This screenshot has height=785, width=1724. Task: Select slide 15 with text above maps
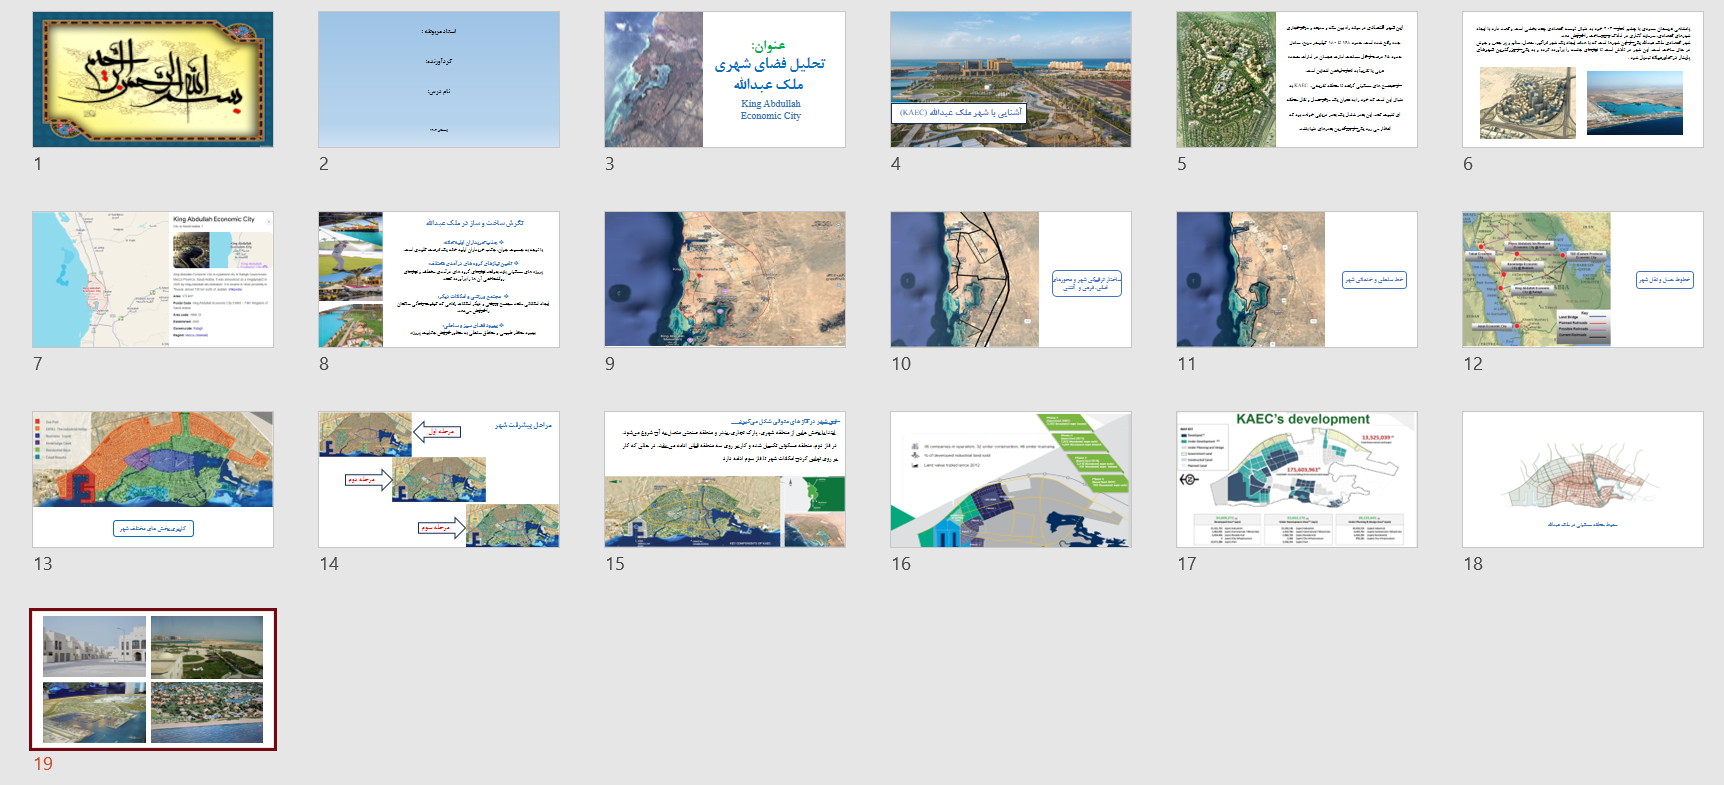(725, 480)
